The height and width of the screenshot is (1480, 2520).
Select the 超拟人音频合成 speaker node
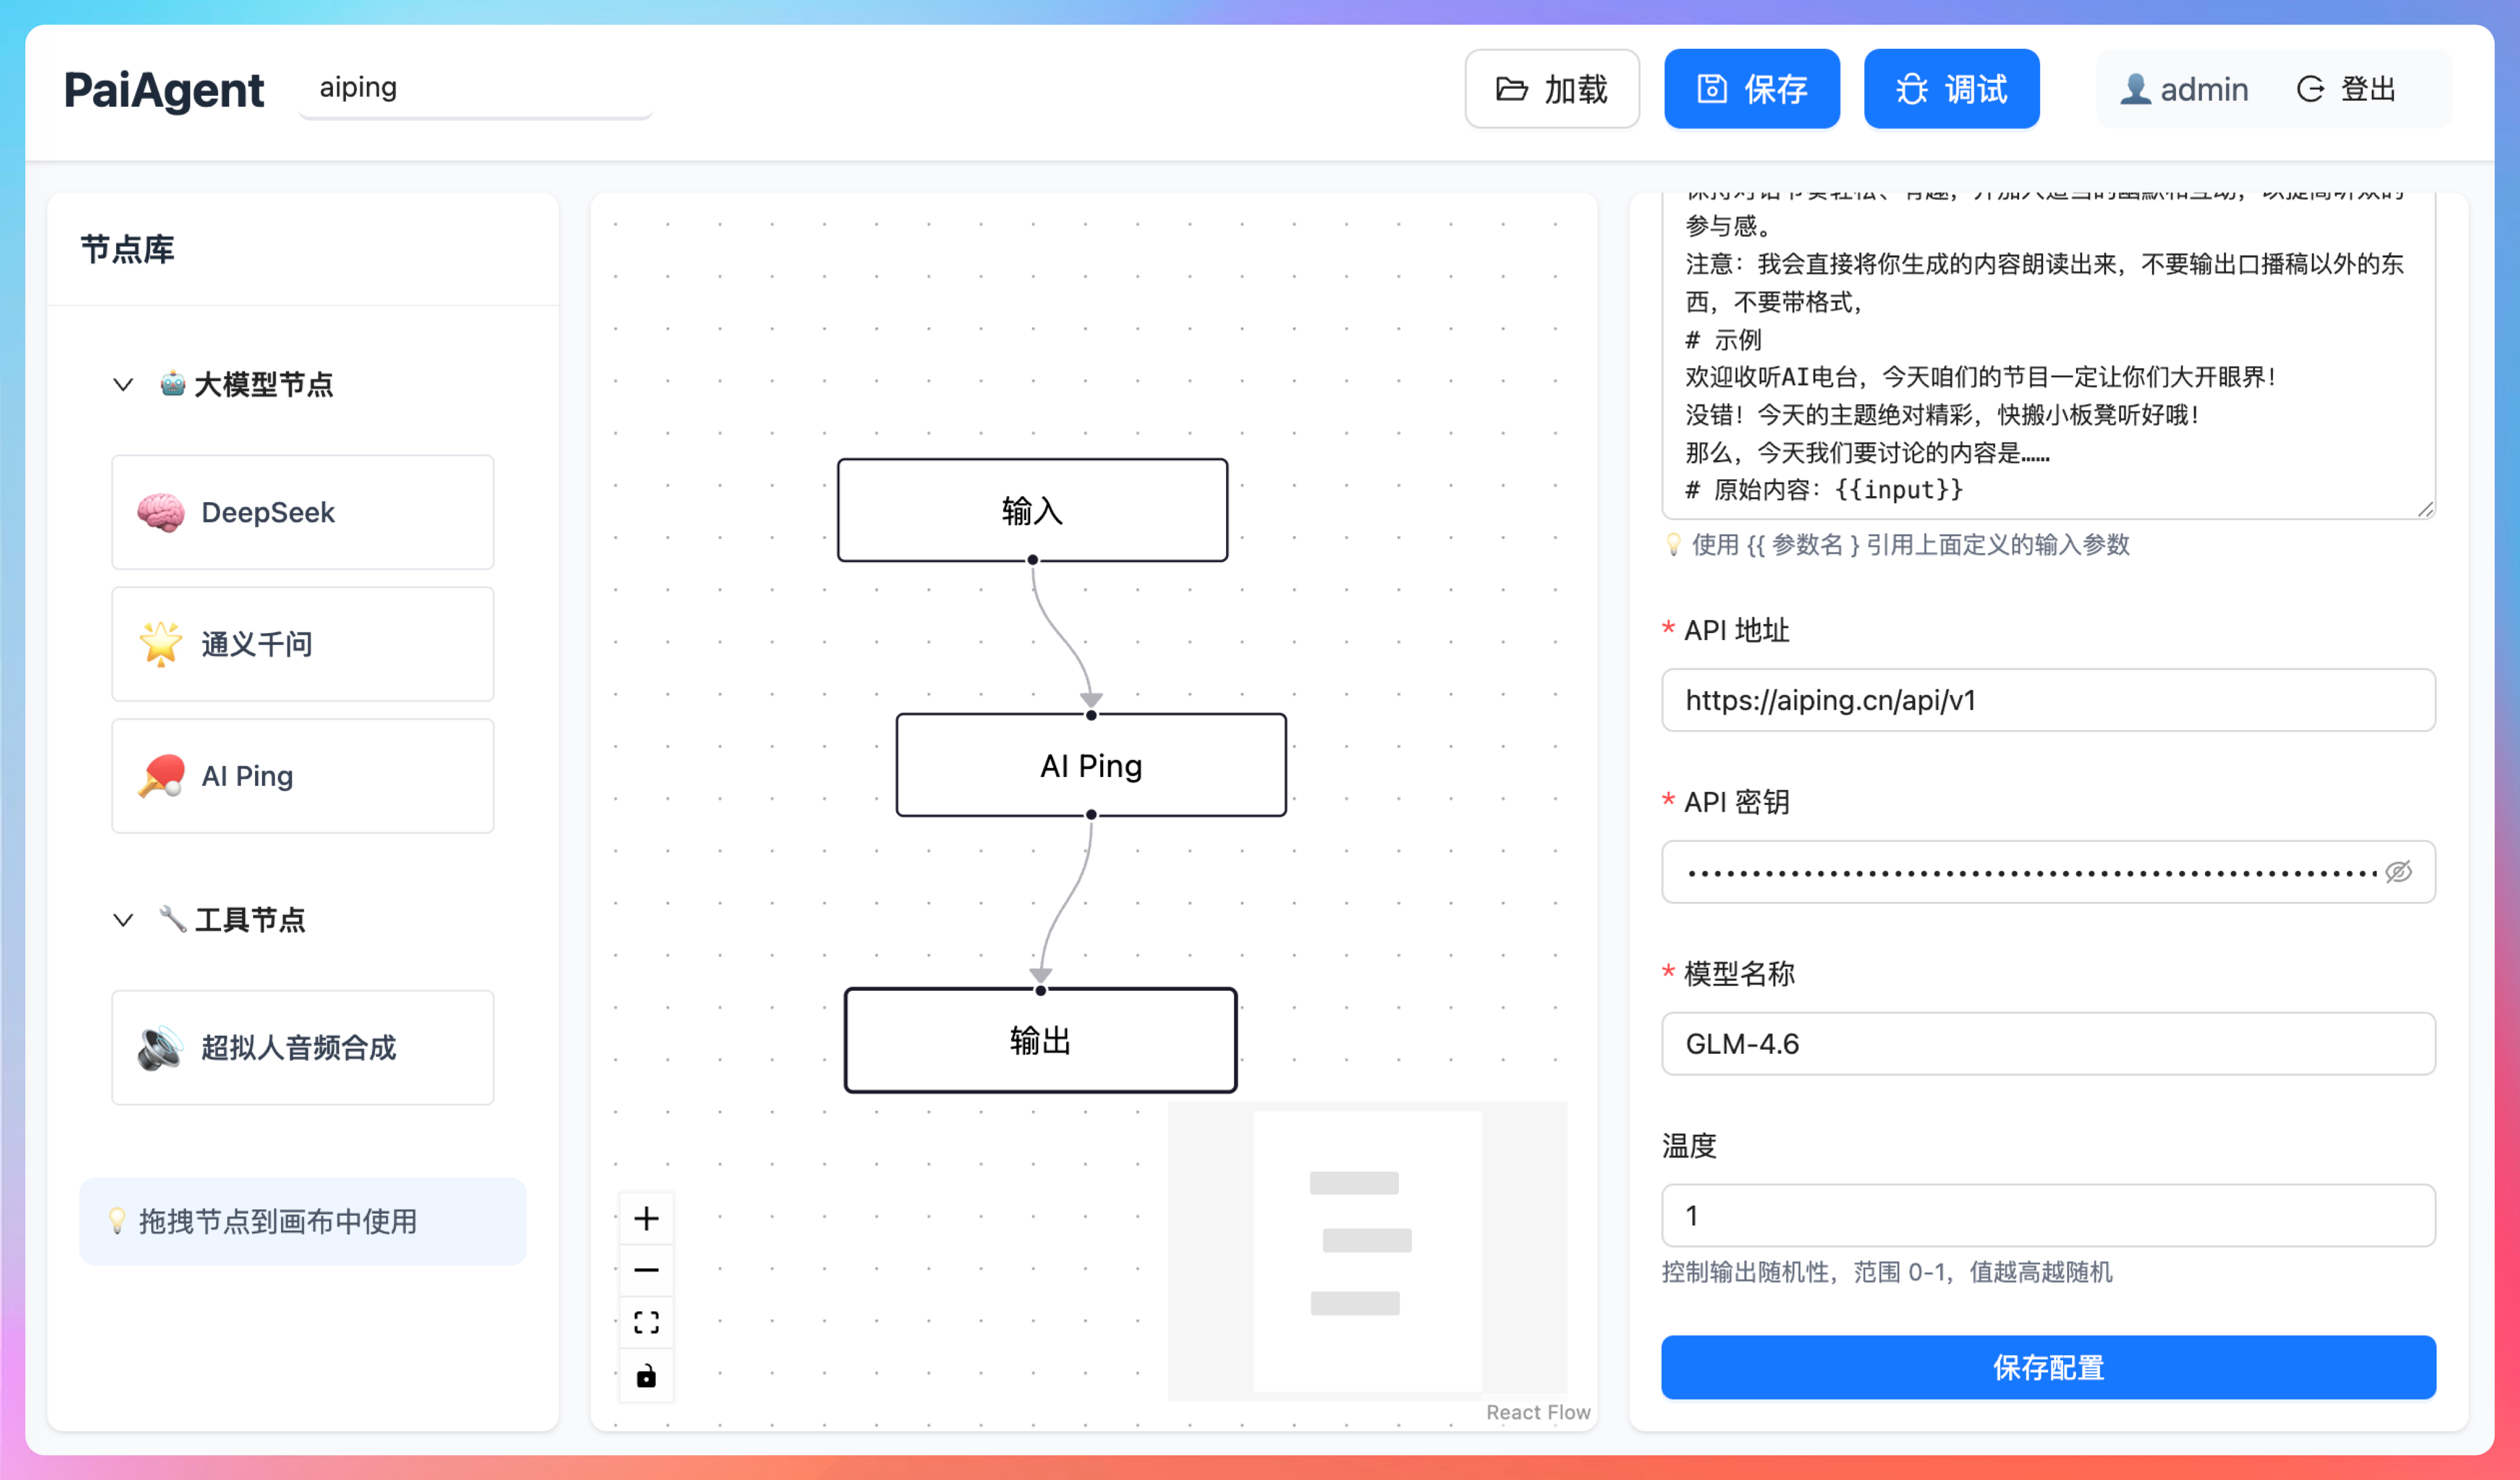[x=302, y=1047]
